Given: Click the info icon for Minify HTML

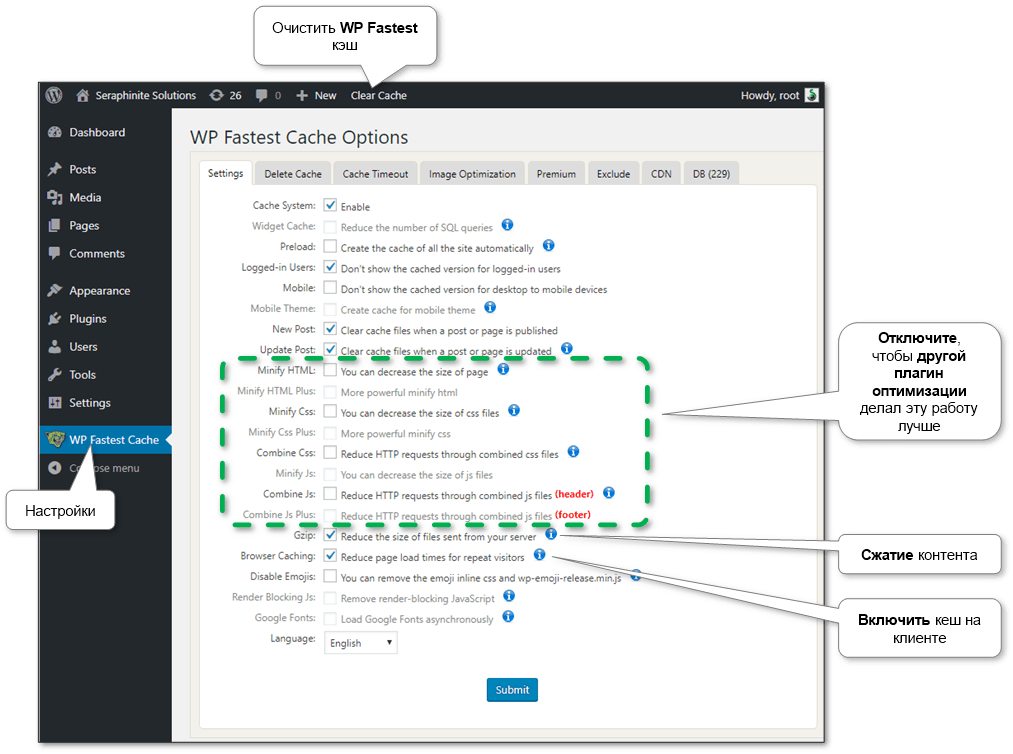Looking at the screenshot, I should click(503, 370).
